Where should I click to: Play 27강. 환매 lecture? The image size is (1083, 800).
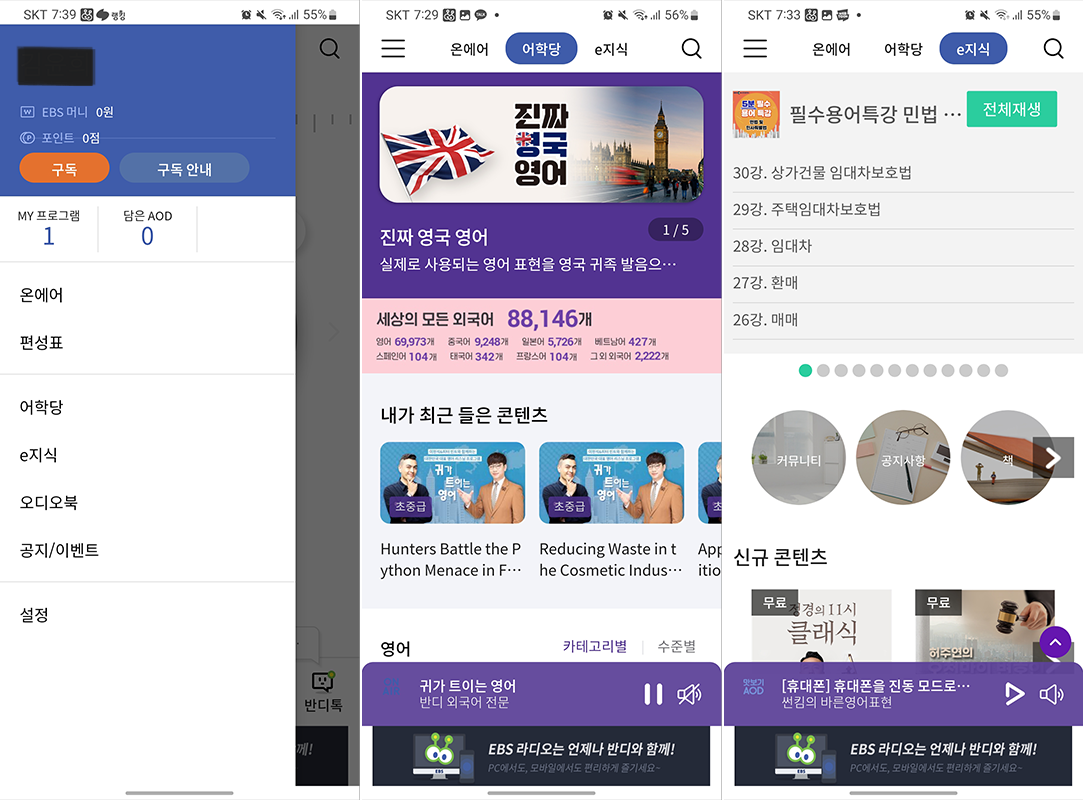coord(903,283)
